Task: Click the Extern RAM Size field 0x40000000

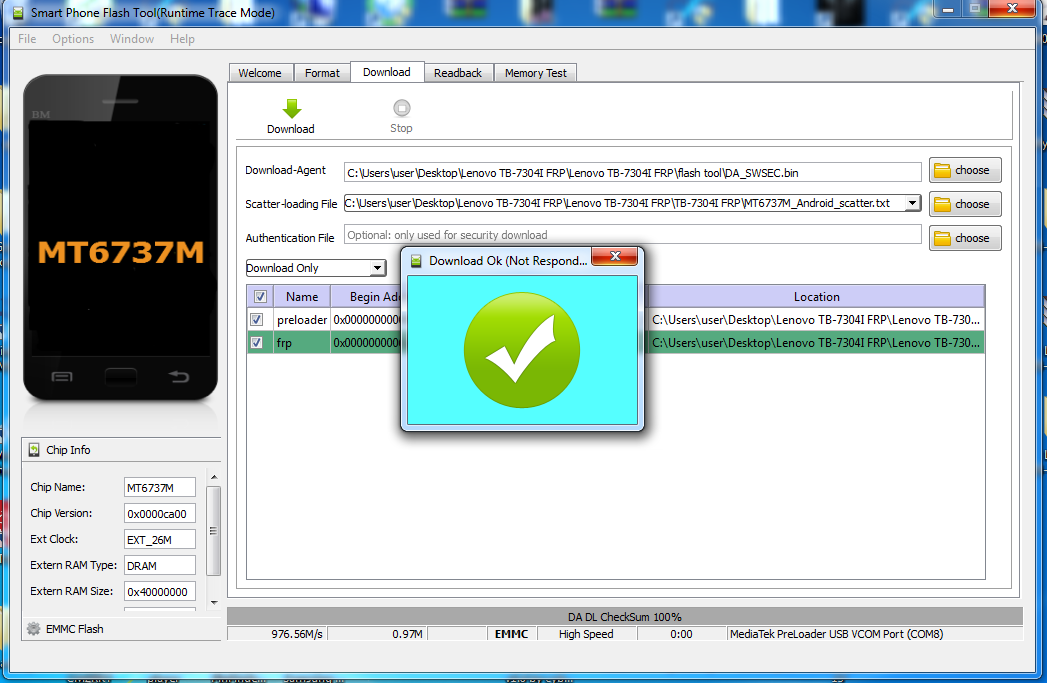Action: click(160, 592)
